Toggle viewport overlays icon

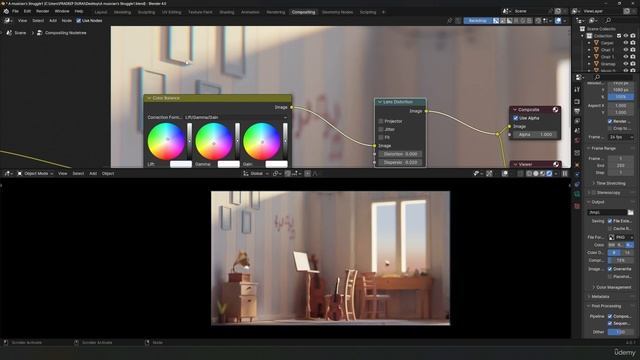point(505,173)
